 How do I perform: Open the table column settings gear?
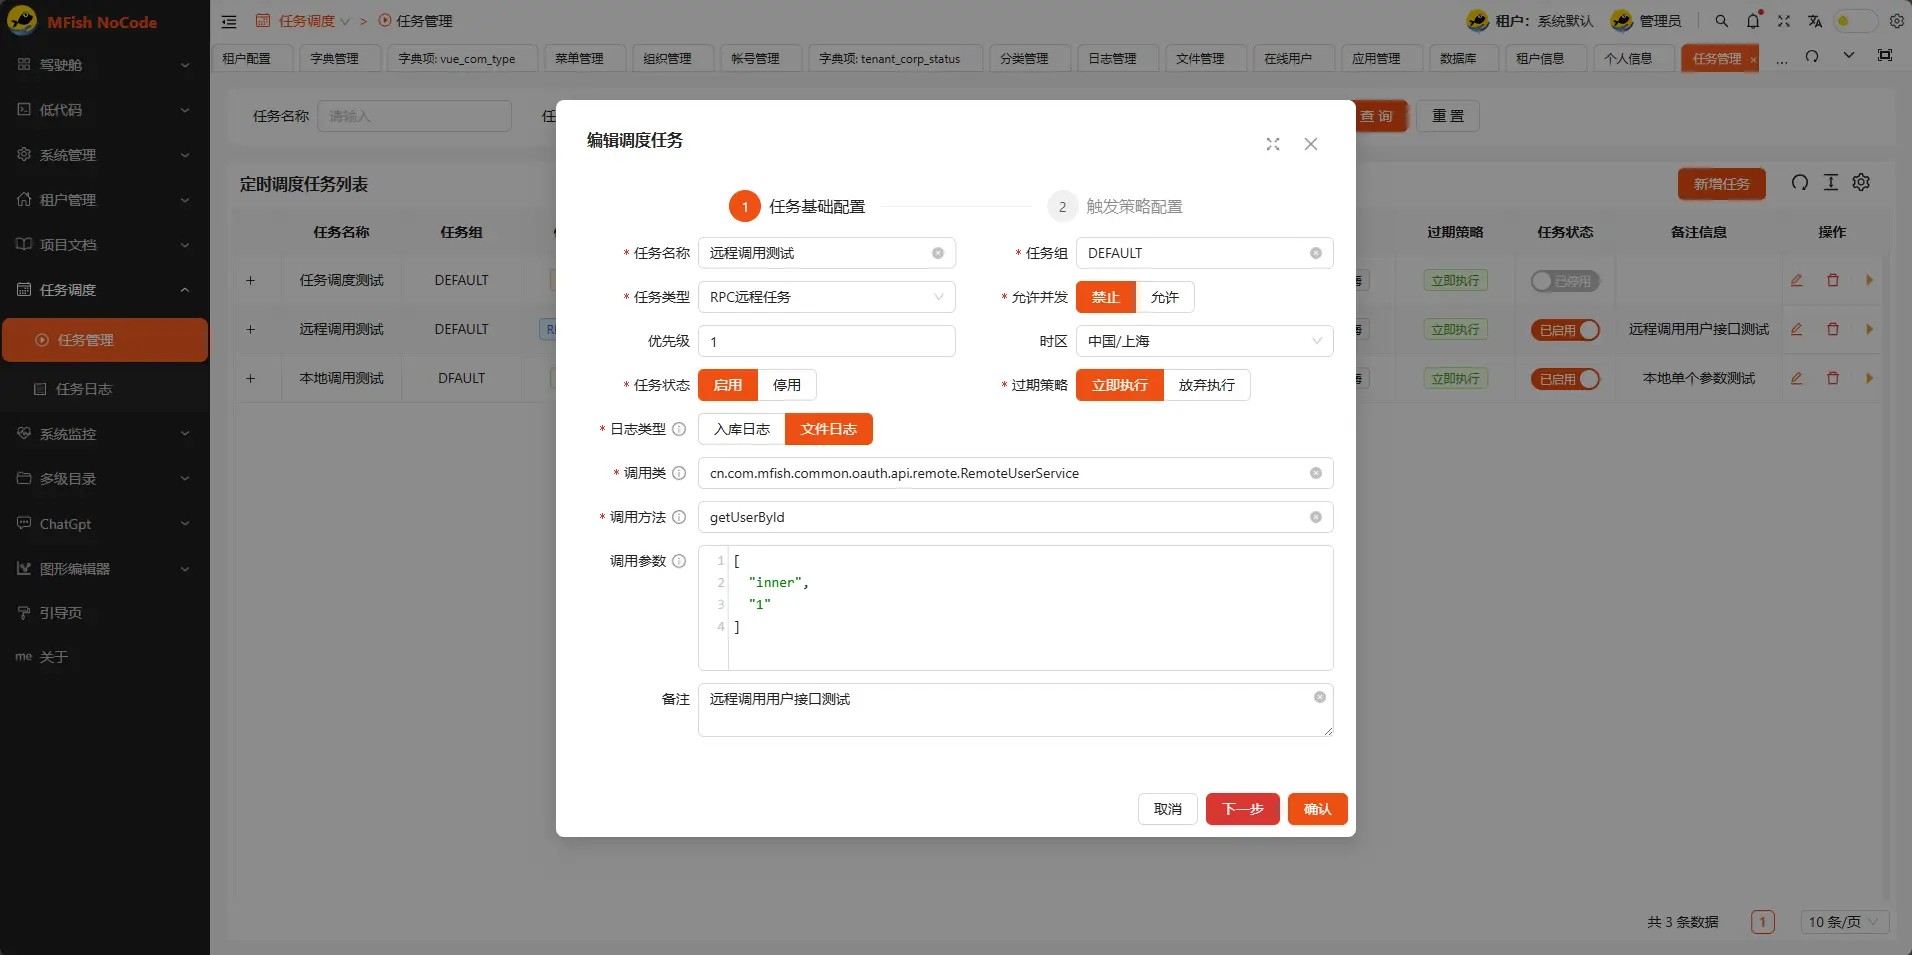[1861, 183]
